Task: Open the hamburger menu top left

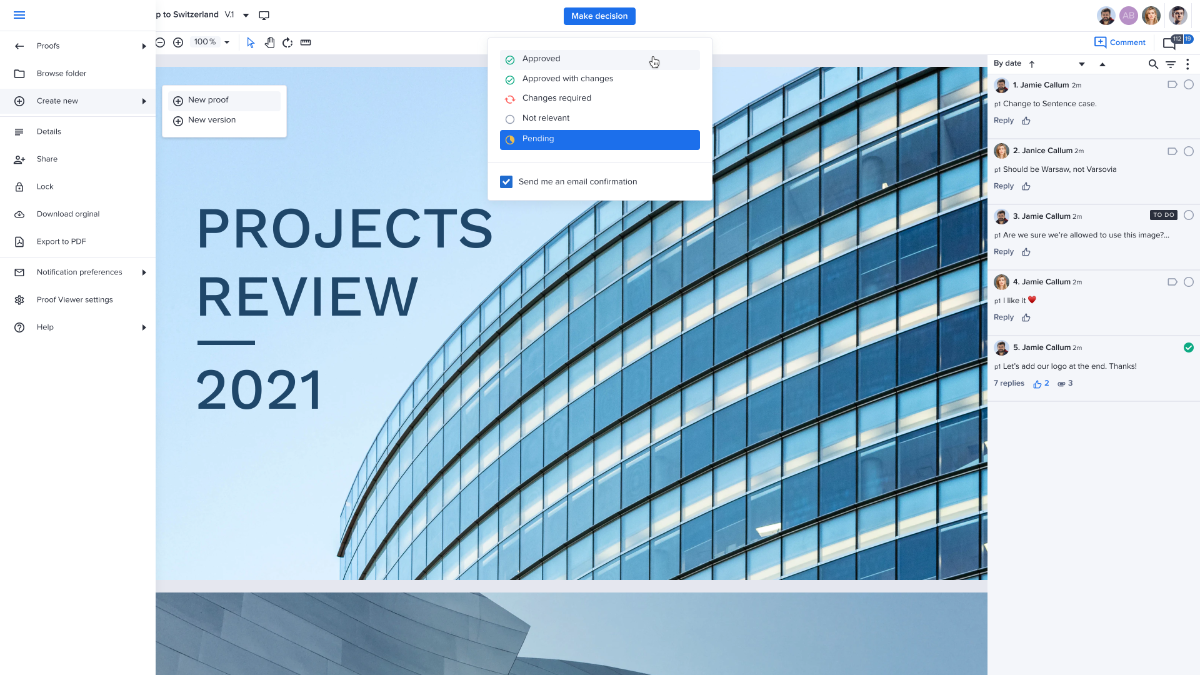Action: [18, 15]
